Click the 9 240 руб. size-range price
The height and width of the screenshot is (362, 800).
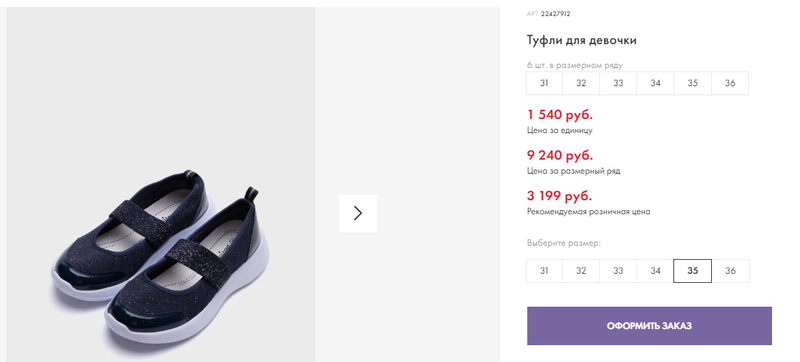click(560, 155)
